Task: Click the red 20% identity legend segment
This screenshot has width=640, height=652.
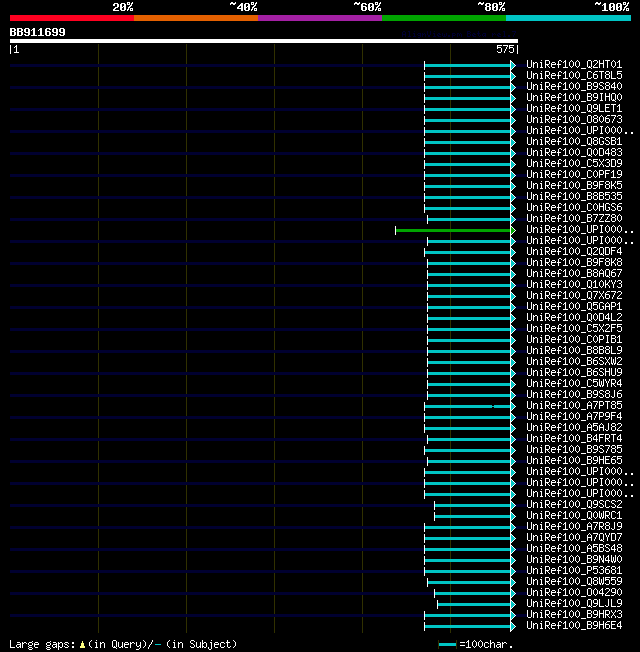Action: tap(72, 18)
